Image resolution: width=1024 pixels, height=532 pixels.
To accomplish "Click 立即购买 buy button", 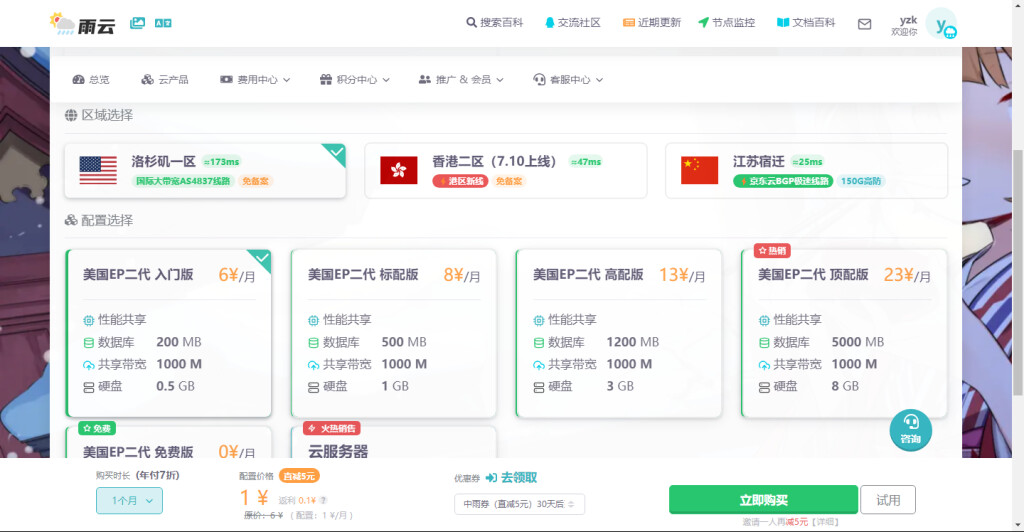I will pos(763,500).
